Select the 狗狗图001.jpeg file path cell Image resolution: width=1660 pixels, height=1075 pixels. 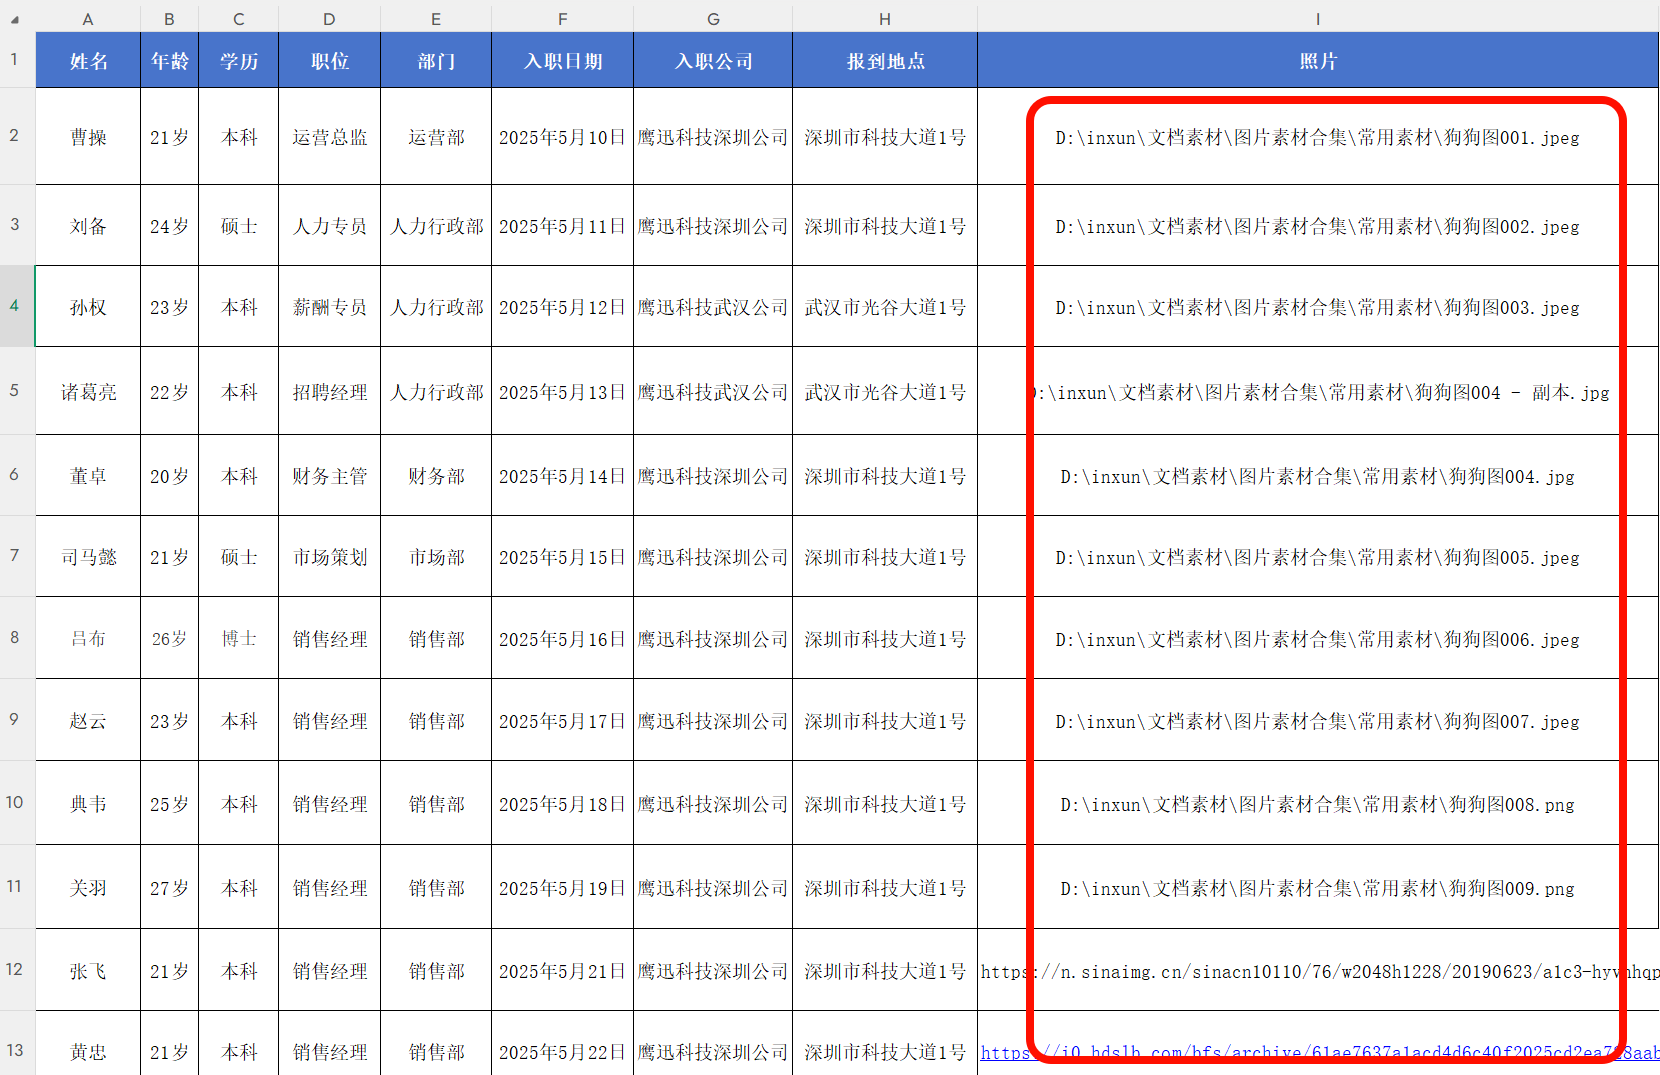[x=1317, y=138]
